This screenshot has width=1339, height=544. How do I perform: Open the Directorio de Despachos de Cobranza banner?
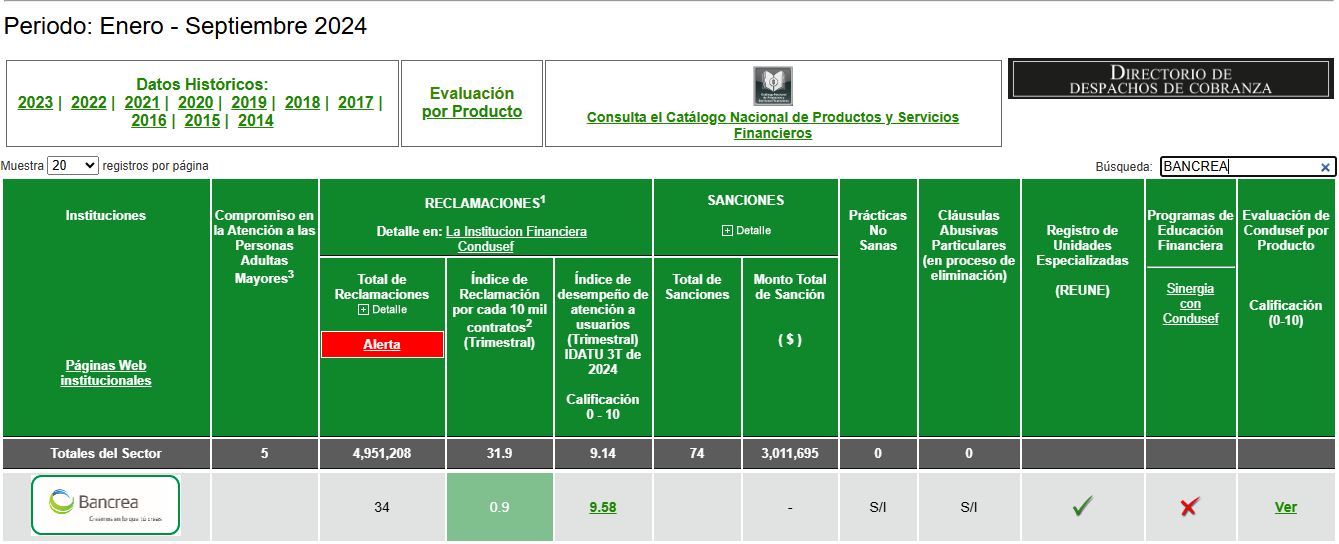tap(1170, 80)
